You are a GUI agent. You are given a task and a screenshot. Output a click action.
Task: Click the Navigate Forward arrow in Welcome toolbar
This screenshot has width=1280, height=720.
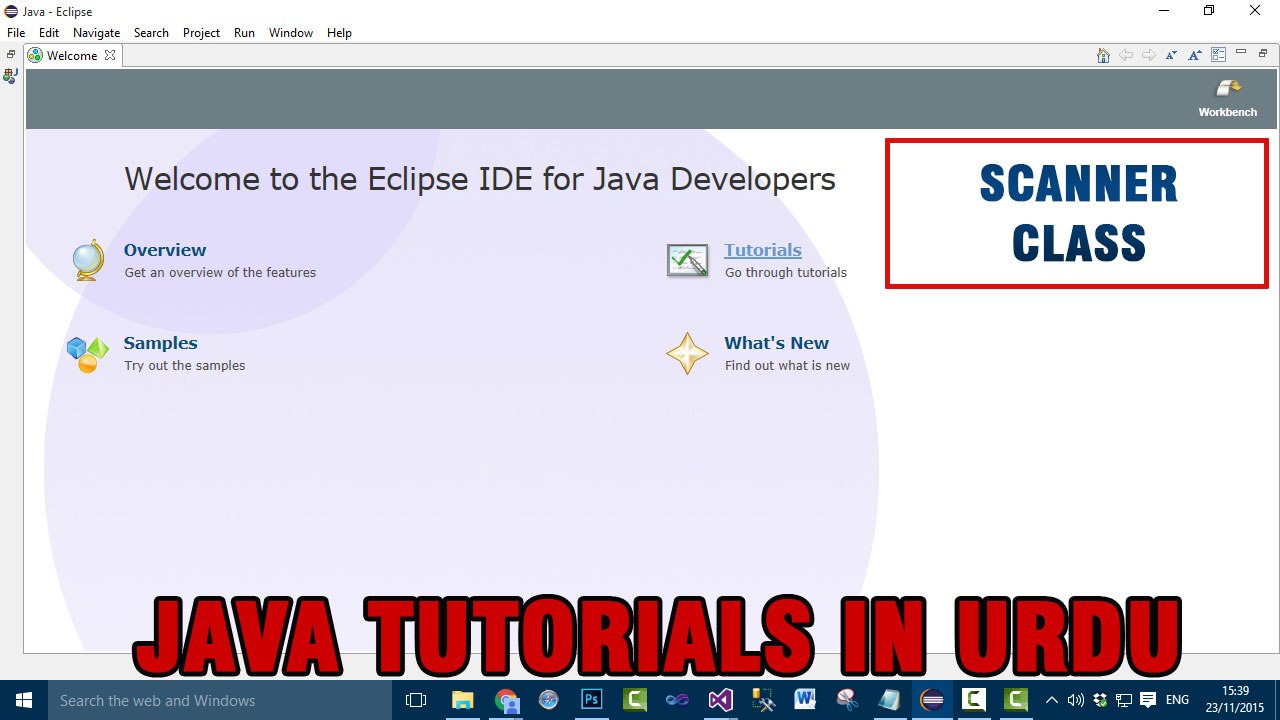pos(1149,55)
